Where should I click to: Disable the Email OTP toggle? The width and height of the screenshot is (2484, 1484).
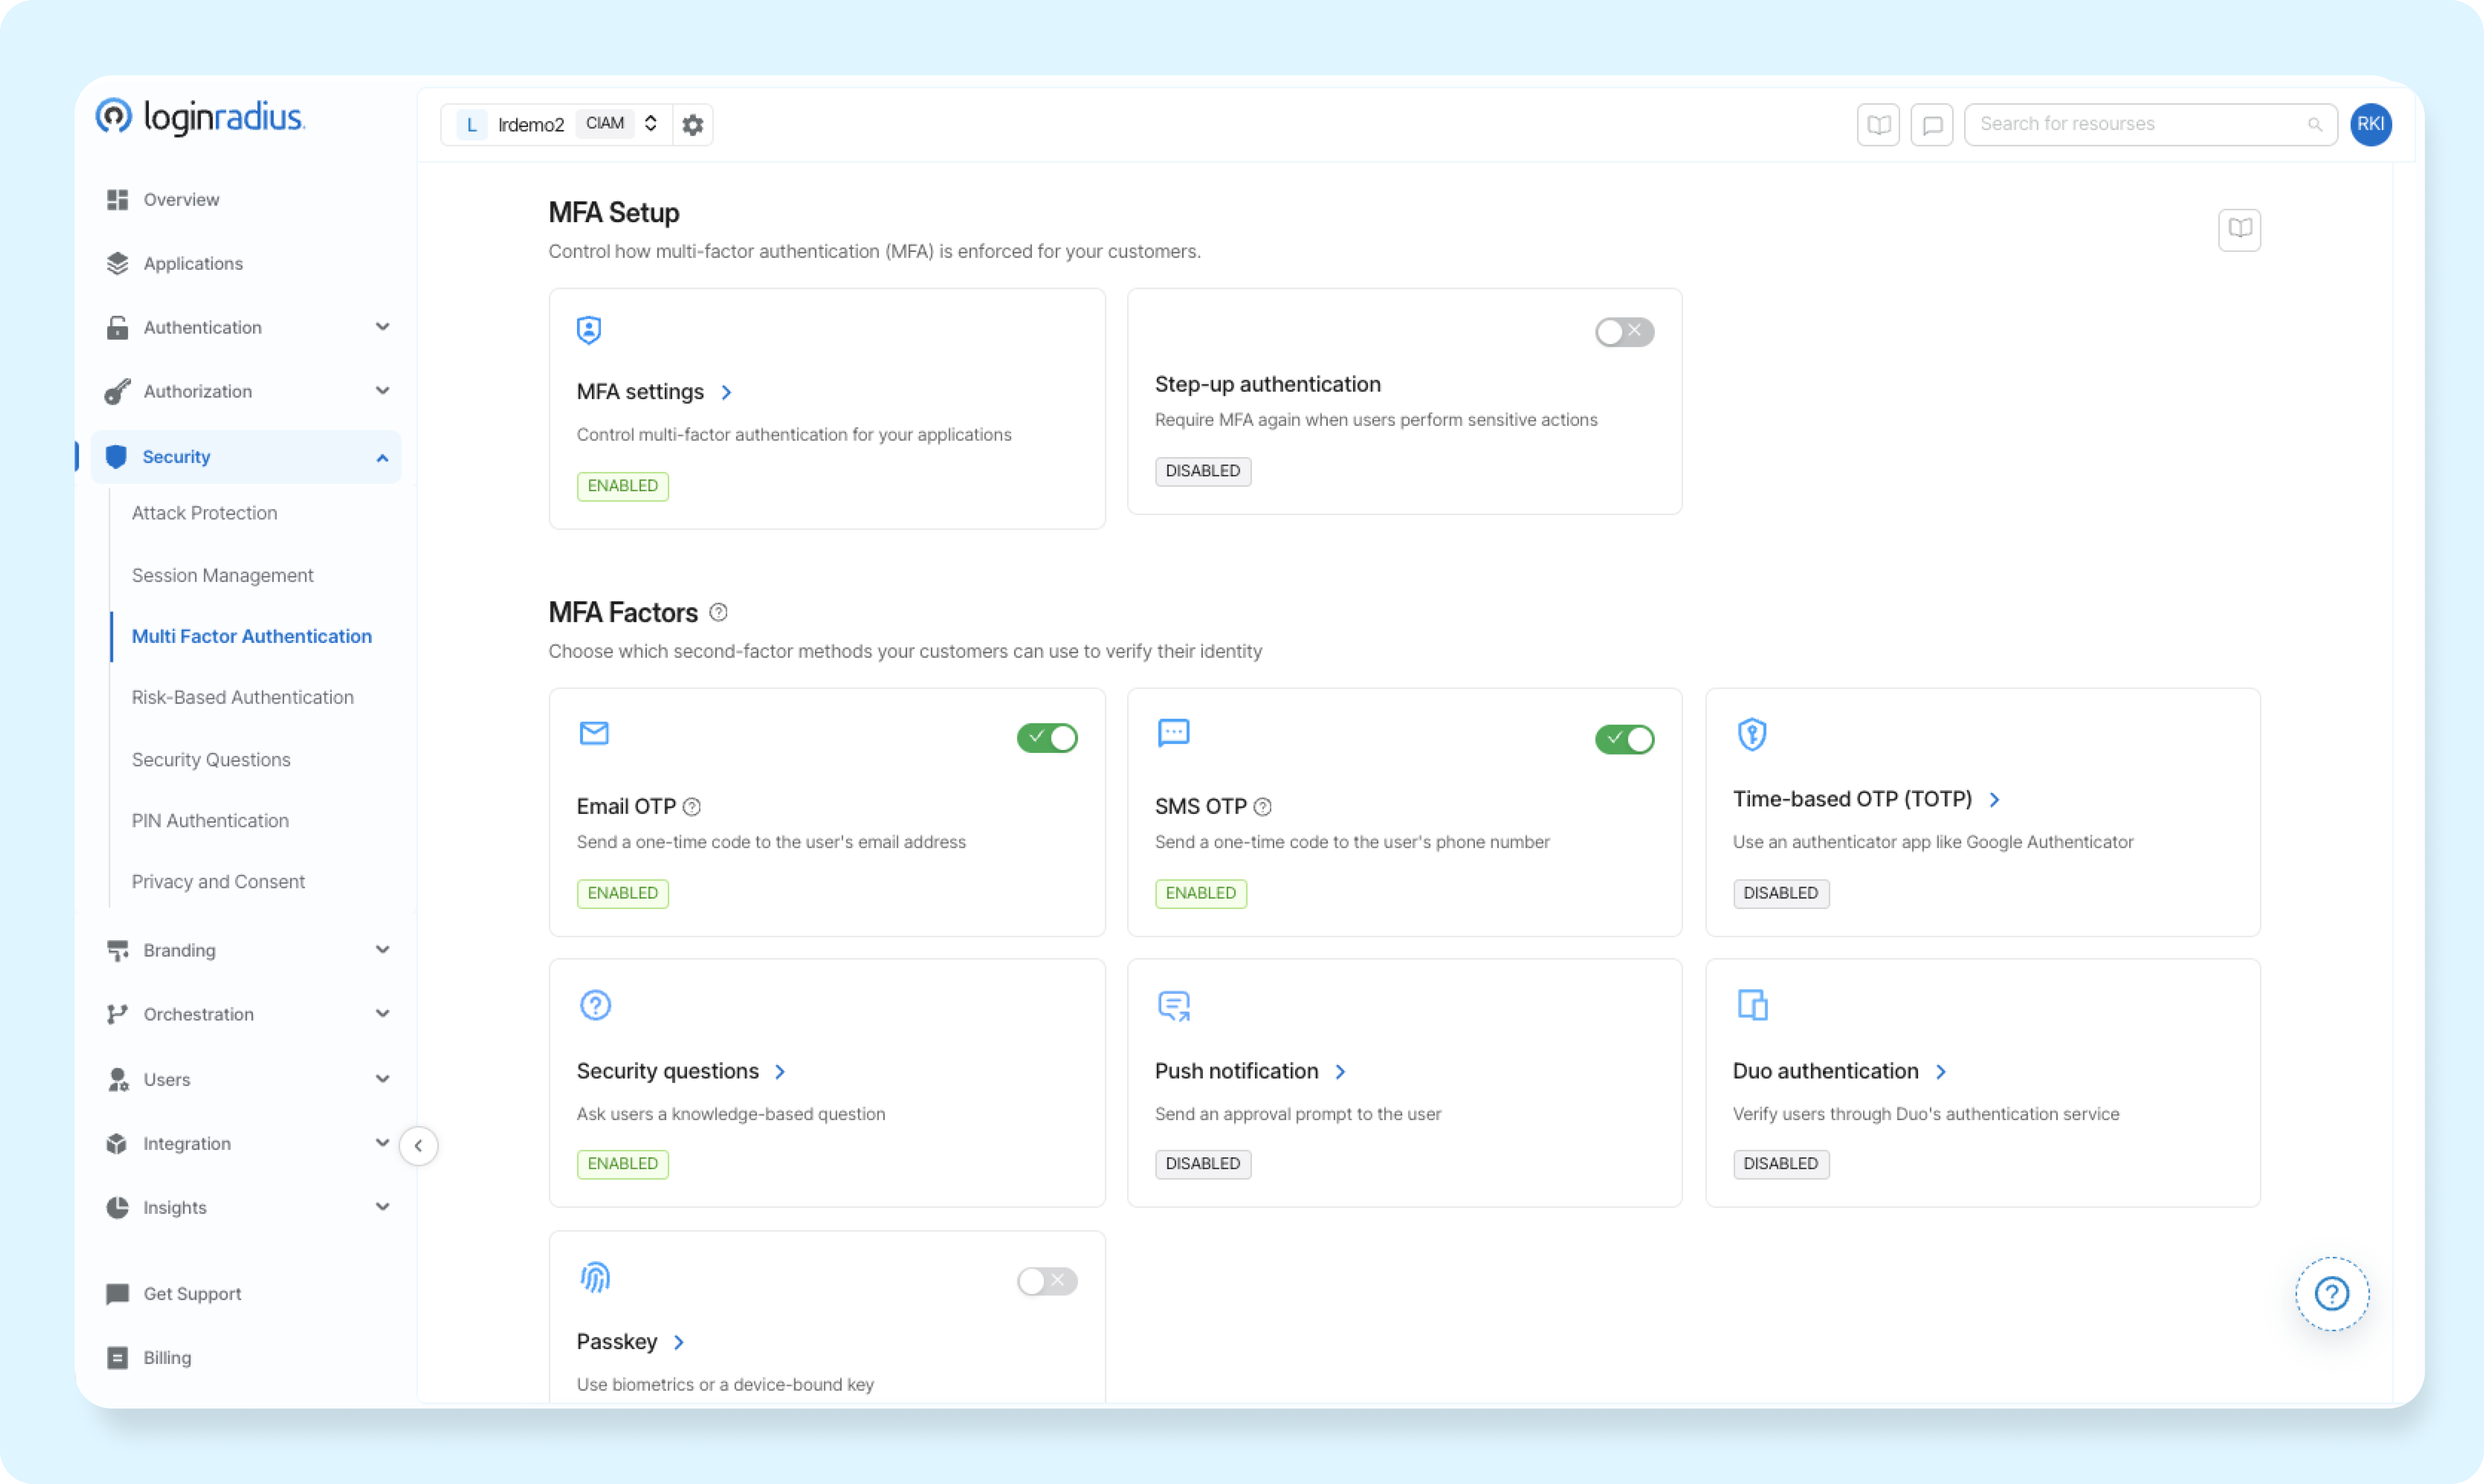(1047, 738)
